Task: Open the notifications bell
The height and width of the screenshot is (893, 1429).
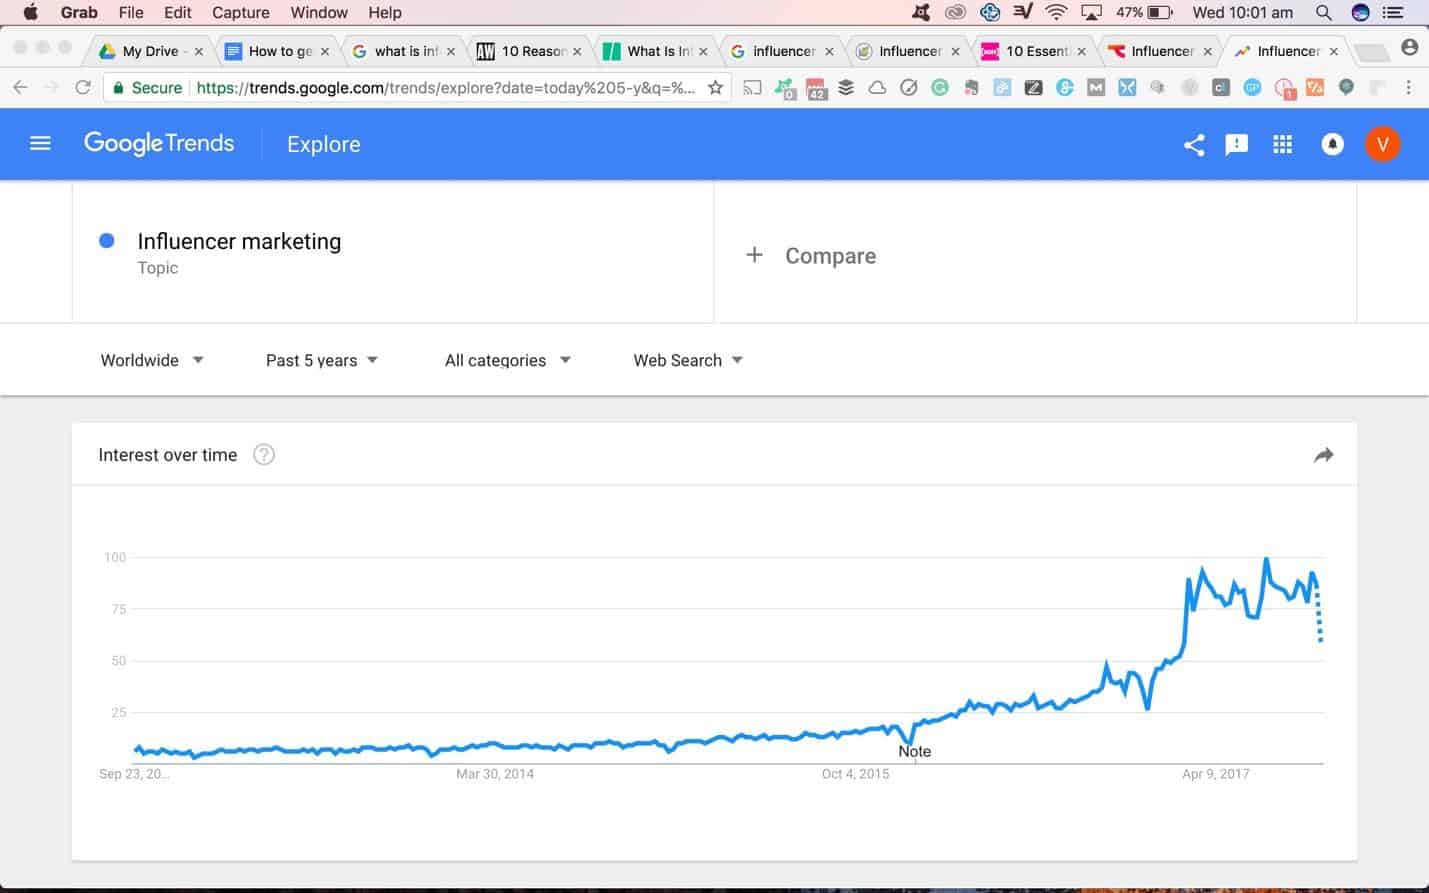Action: pos(1332,145)
